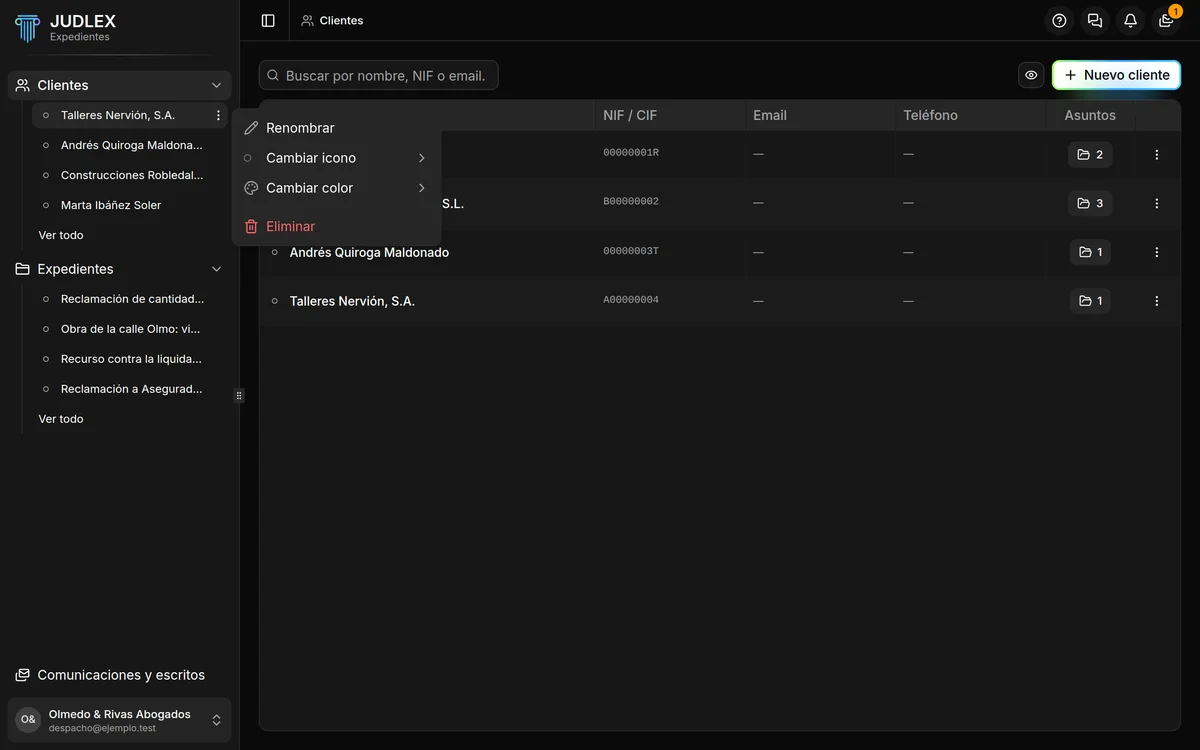This screenshot has height=750, width=1200.
Task: Open asuntos badge for Andrés Quiroga Maldonado row
Action: [1090, 252]
